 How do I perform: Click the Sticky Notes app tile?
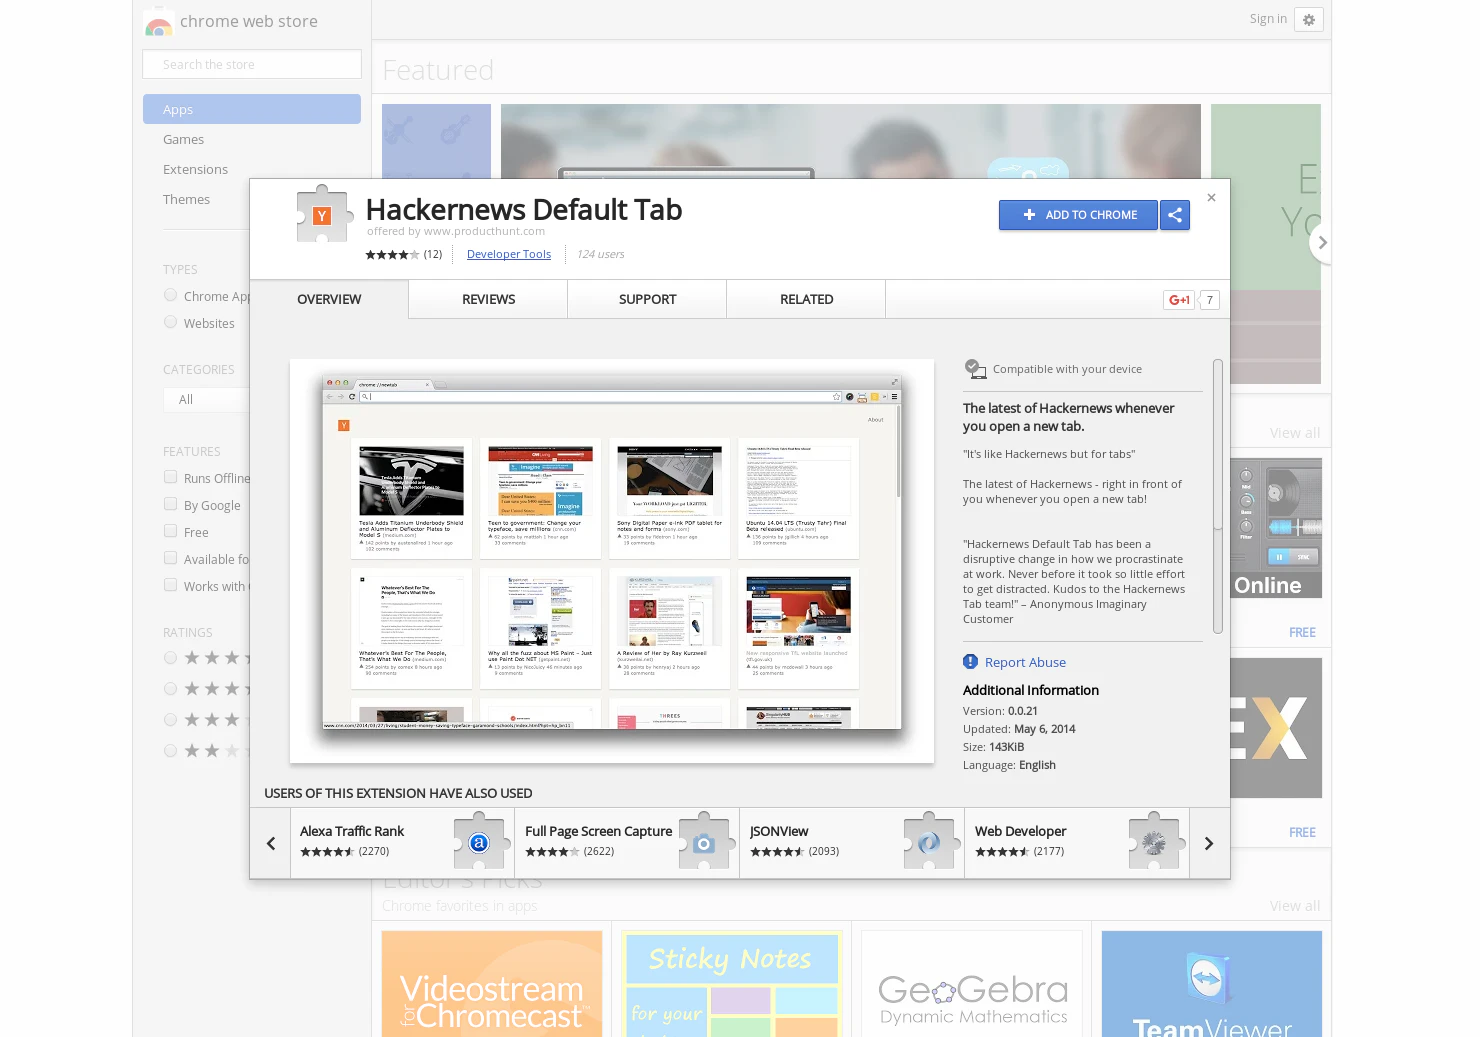pyautogui.click(x=732, y=984)
